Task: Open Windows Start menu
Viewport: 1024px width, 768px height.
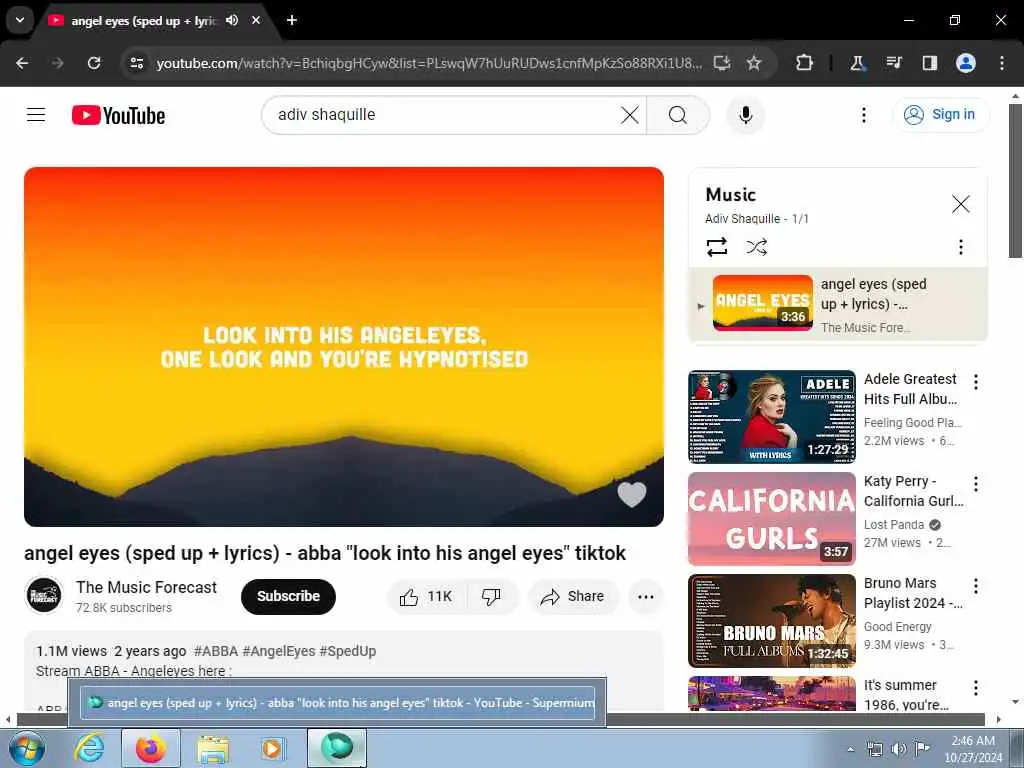Action: pyautogui.click(x=26, y=748)
